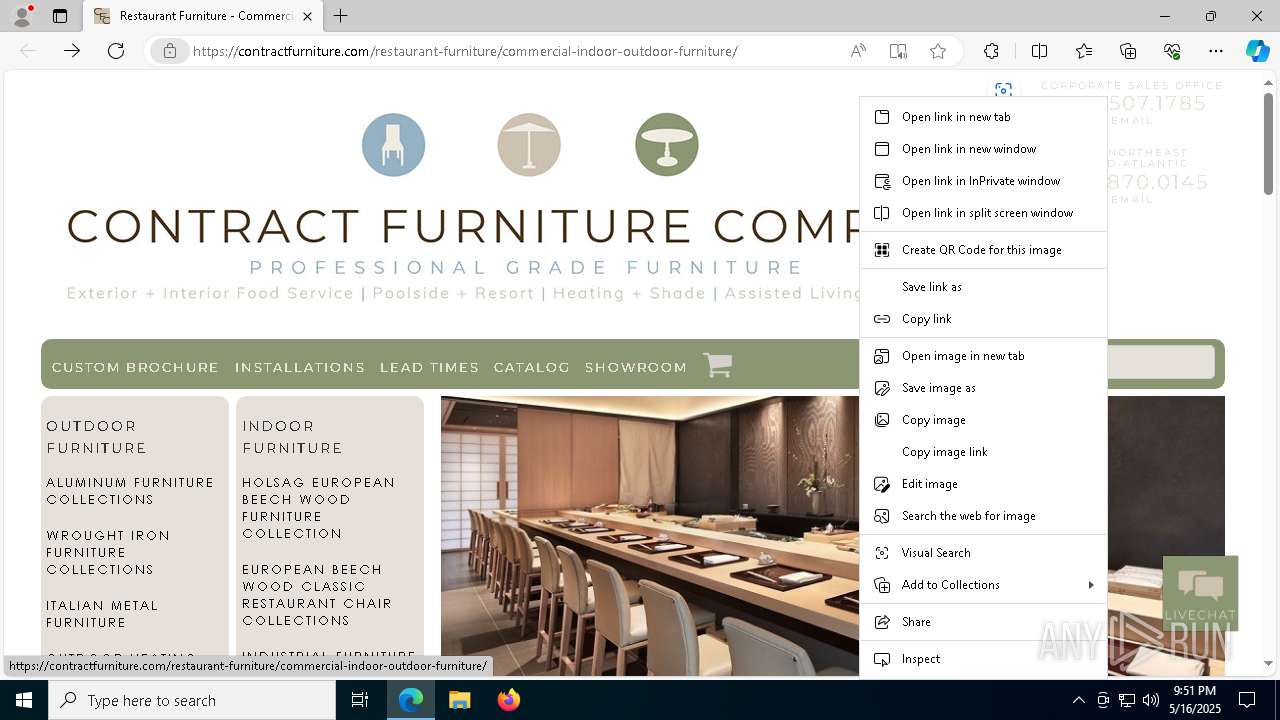Open the Favorites list icon

1084,51
